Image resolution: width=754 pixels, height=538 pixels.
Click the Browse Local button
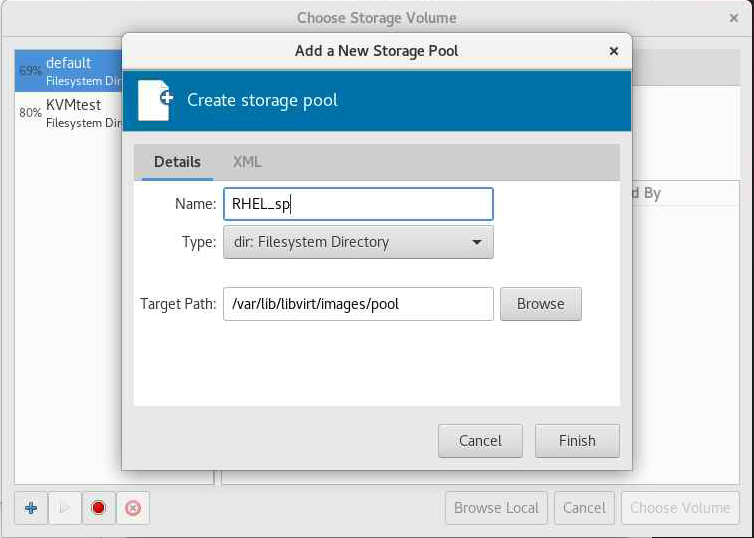496,508
